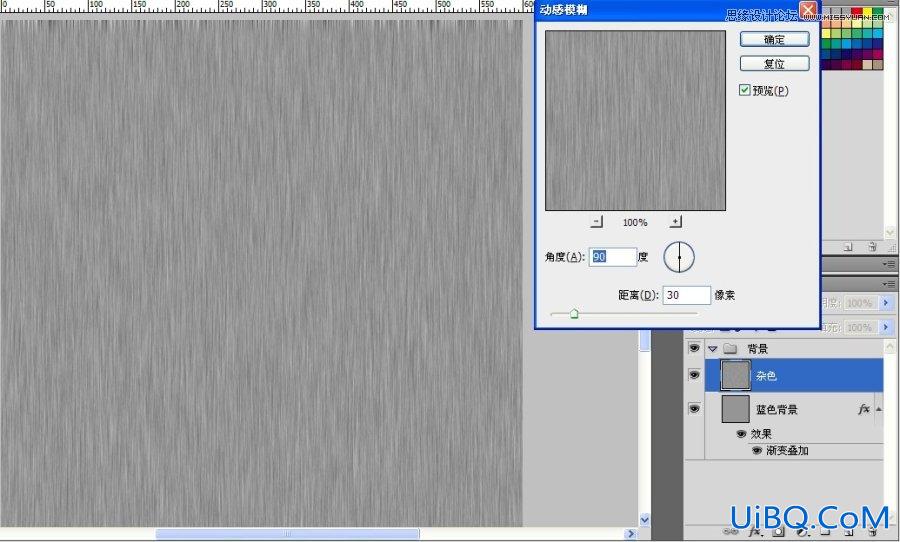Click the 杂色 layer thumbnail
The width and height of the screenshot is (900, 542).
coord(735,375)
